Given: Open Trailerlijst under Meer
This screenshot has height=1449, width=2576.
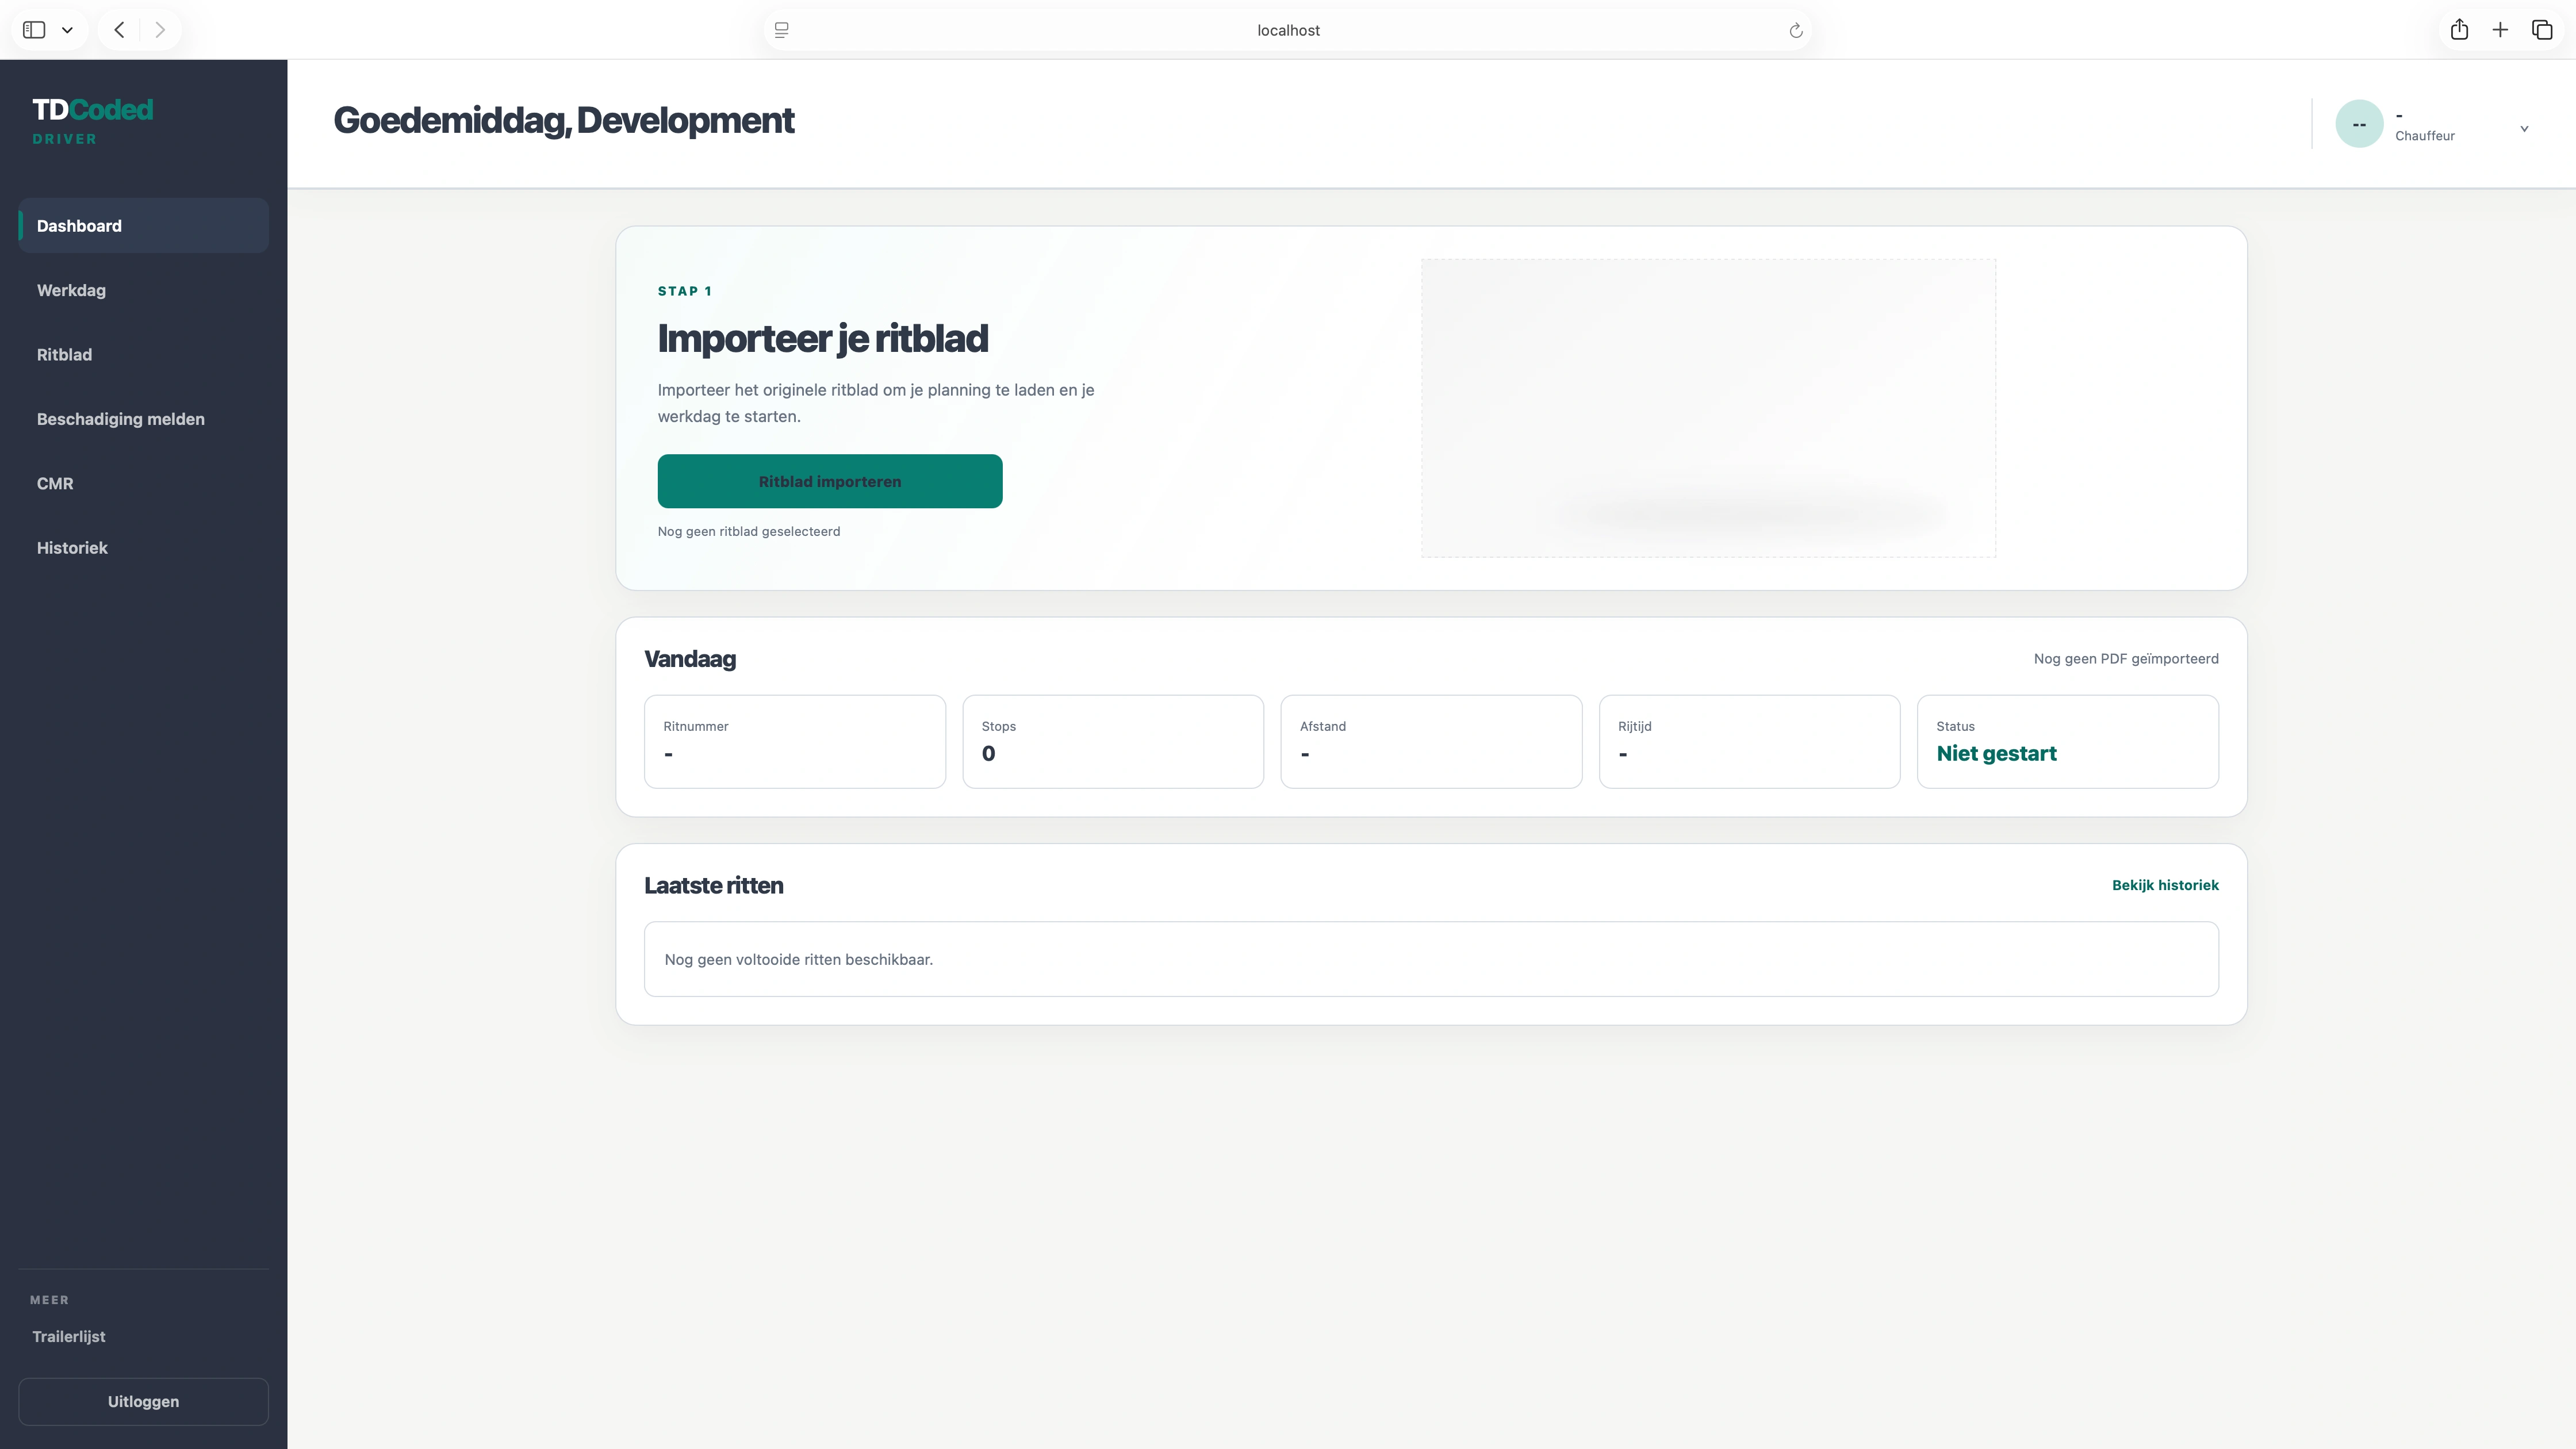Looking at the screenshot, I should point(69,1337).
